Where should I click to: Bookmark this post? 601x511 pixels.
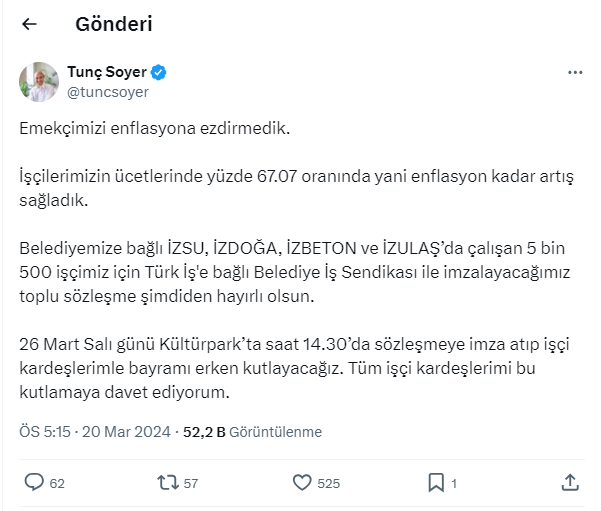[x=436, y=482]
